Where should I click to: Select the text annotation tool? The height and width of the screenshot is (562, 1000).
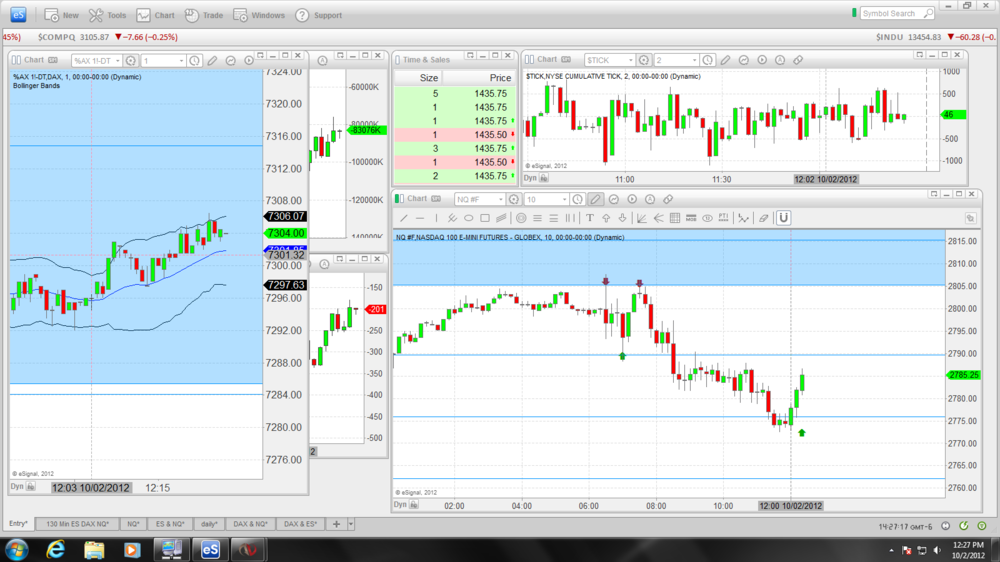(590, 218)
